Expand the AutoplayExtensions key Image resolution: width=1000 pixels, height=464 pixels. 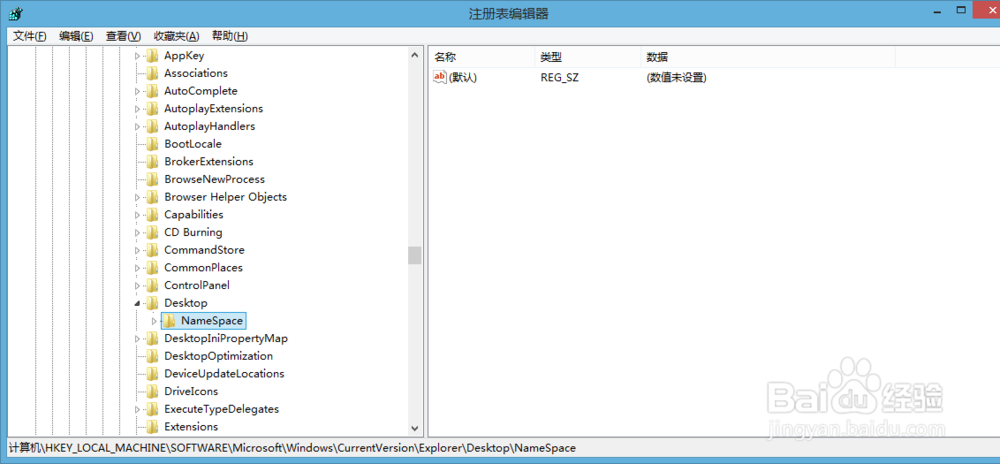click(x=136, y=109)
